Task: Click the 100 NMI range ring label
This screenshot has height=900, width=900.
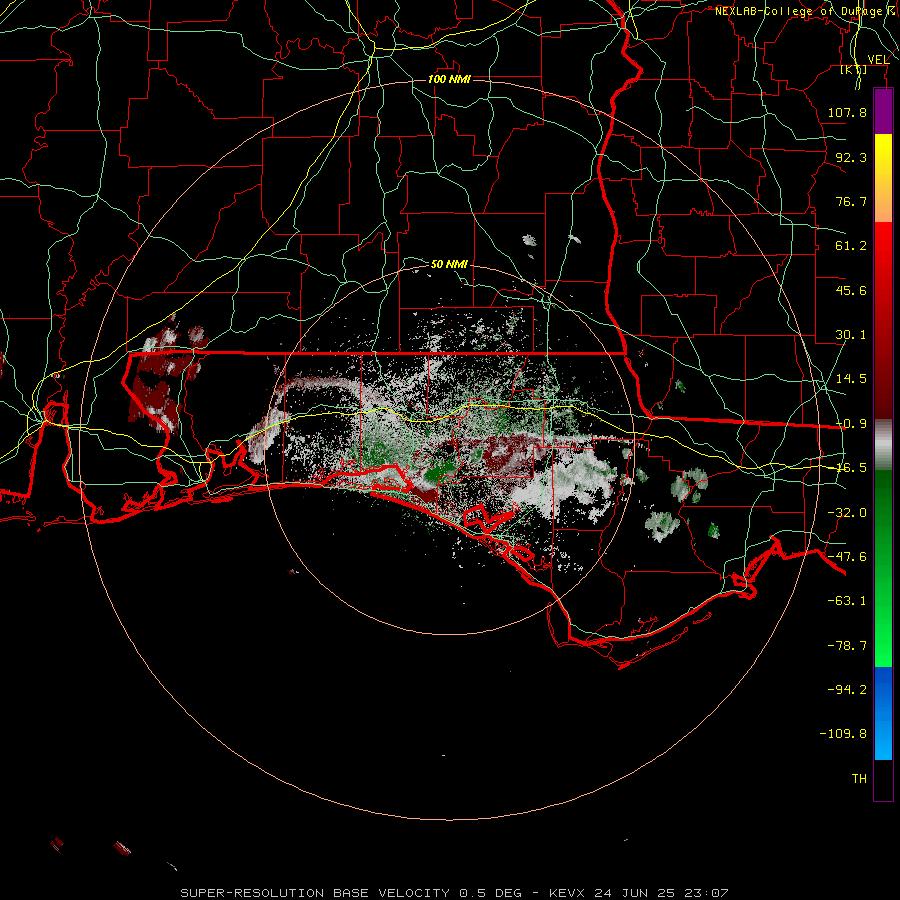Action: point(449,79)
